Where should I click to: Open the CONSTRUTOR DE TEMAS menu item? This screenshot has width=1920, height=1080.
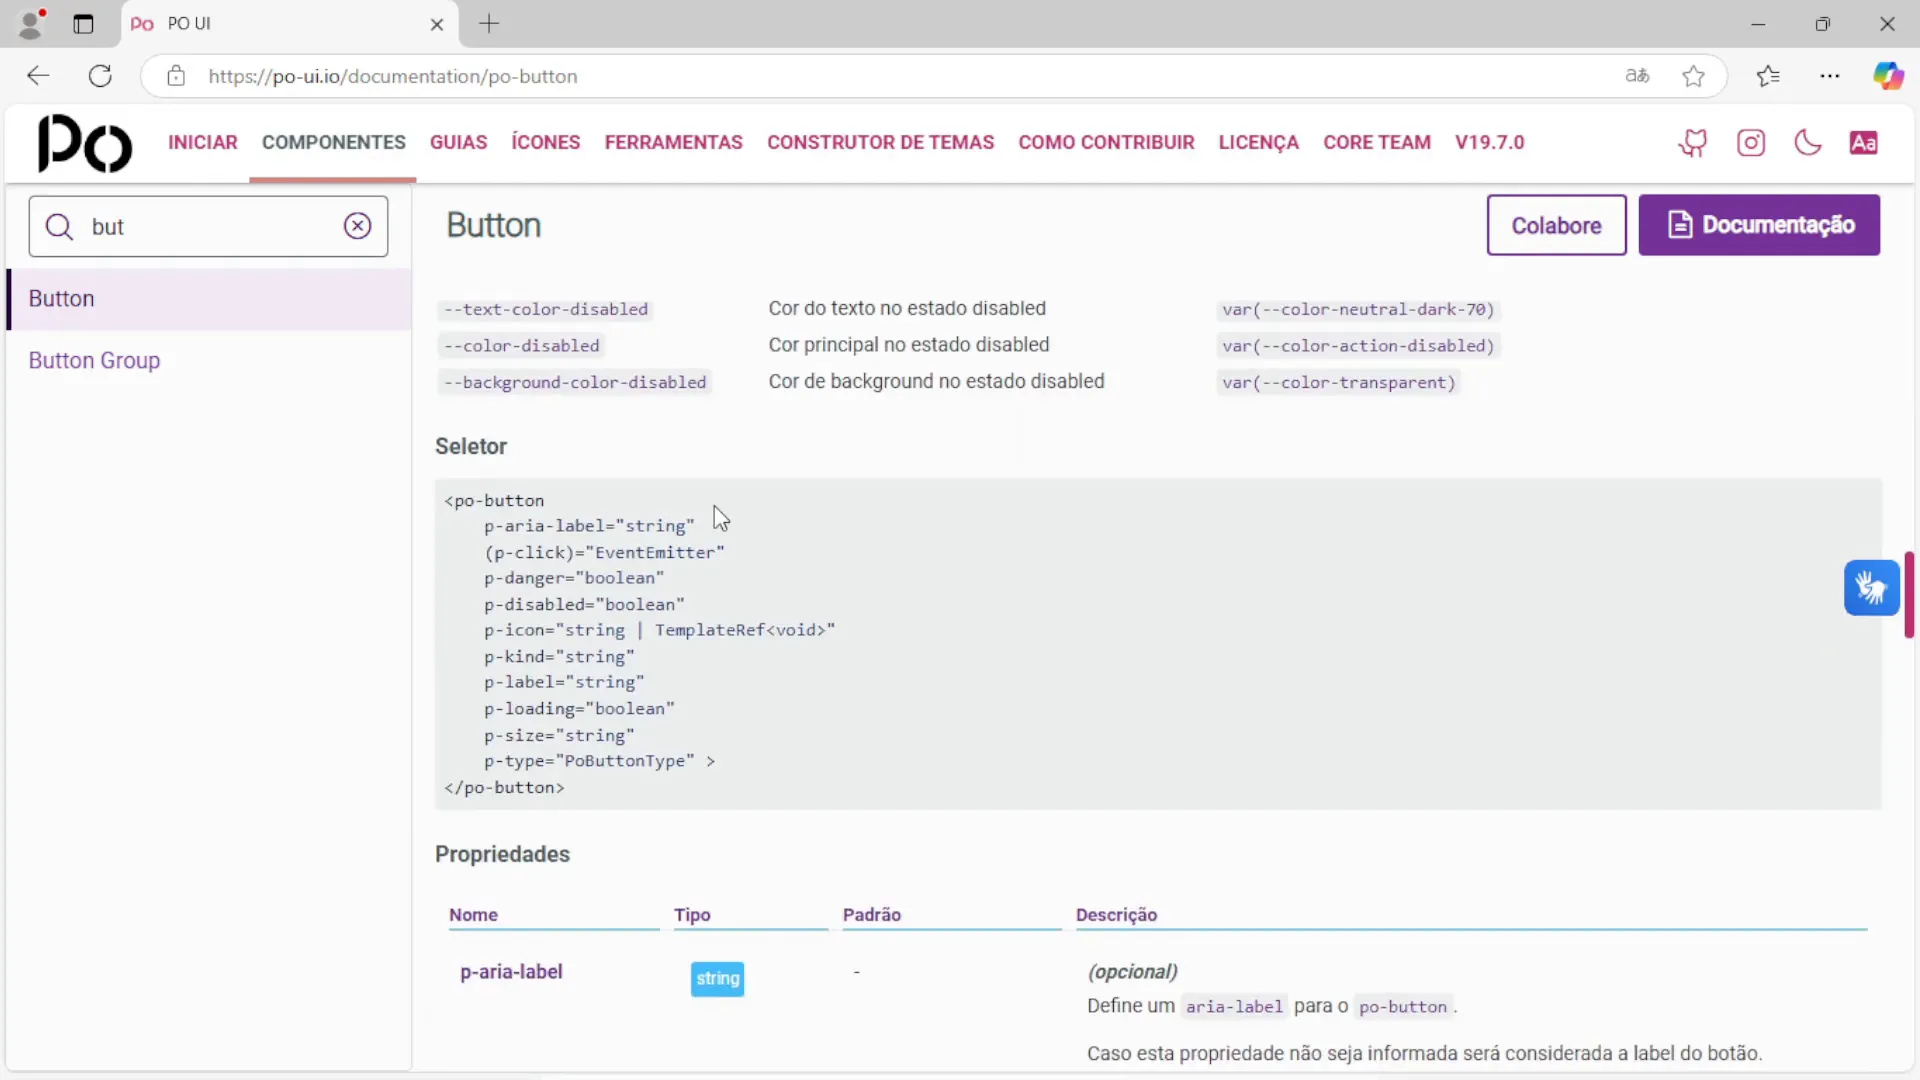tap(881, 142)
